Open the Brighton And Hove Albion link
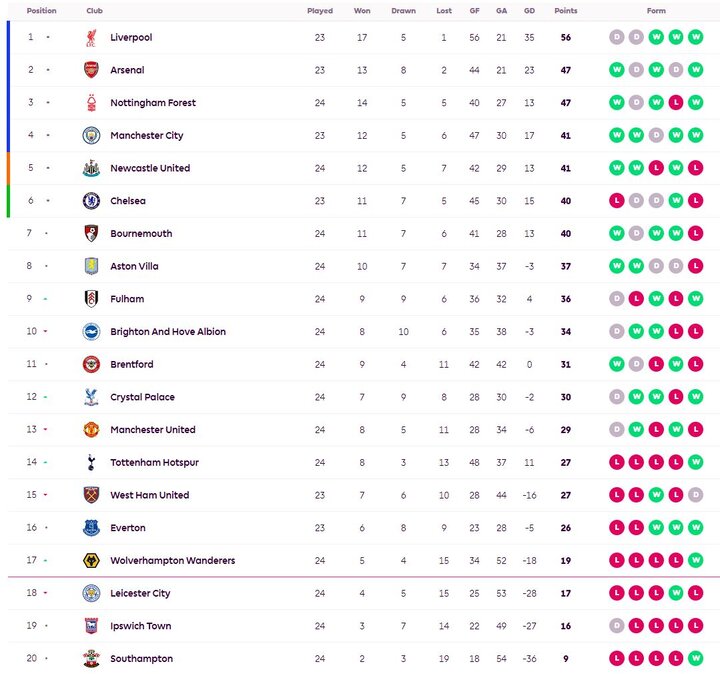720x674 pixels. click(167, 332)
